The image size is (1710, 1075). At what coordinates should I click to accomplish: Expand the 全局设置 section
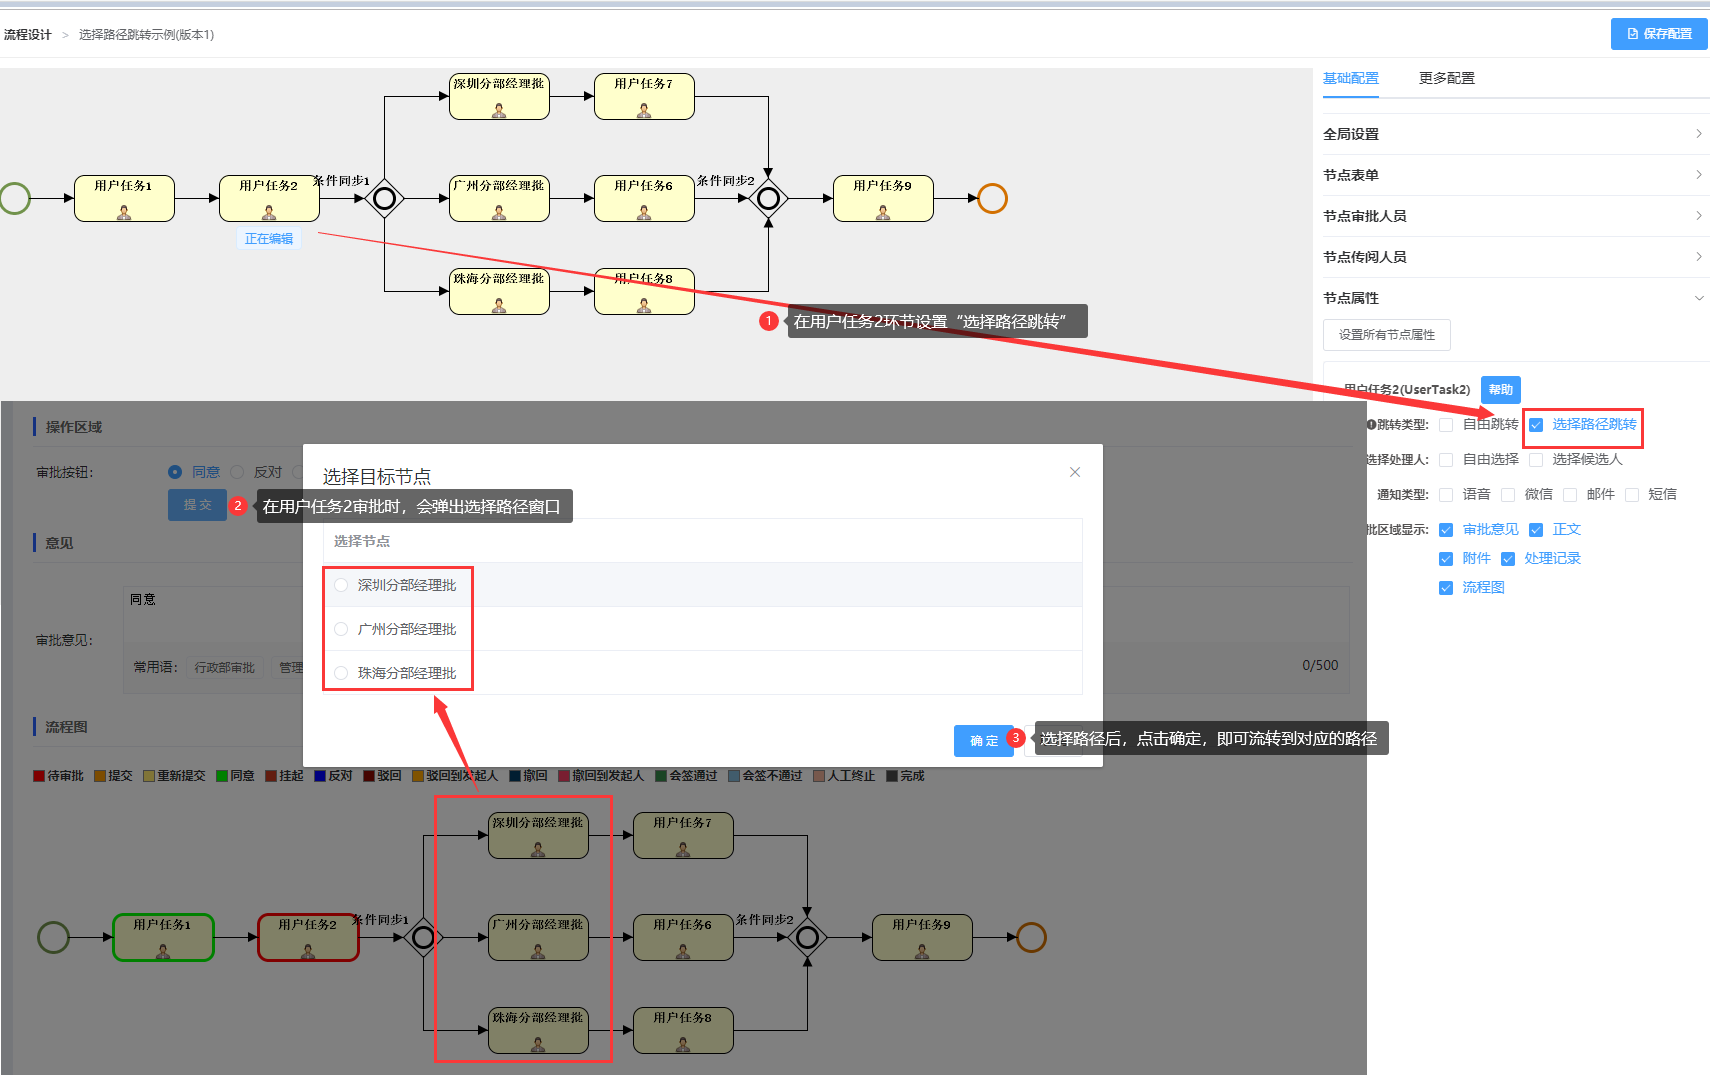pos(1514,134)
